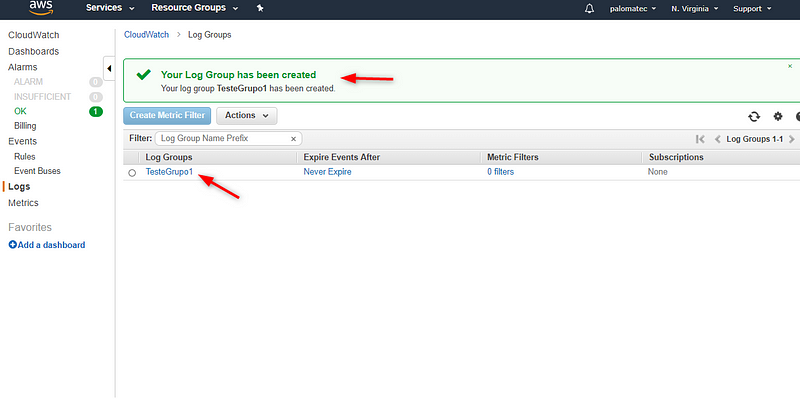Screen dimensions: 800x399
Task: Open the notifications bell
Action: coord(589,9)
